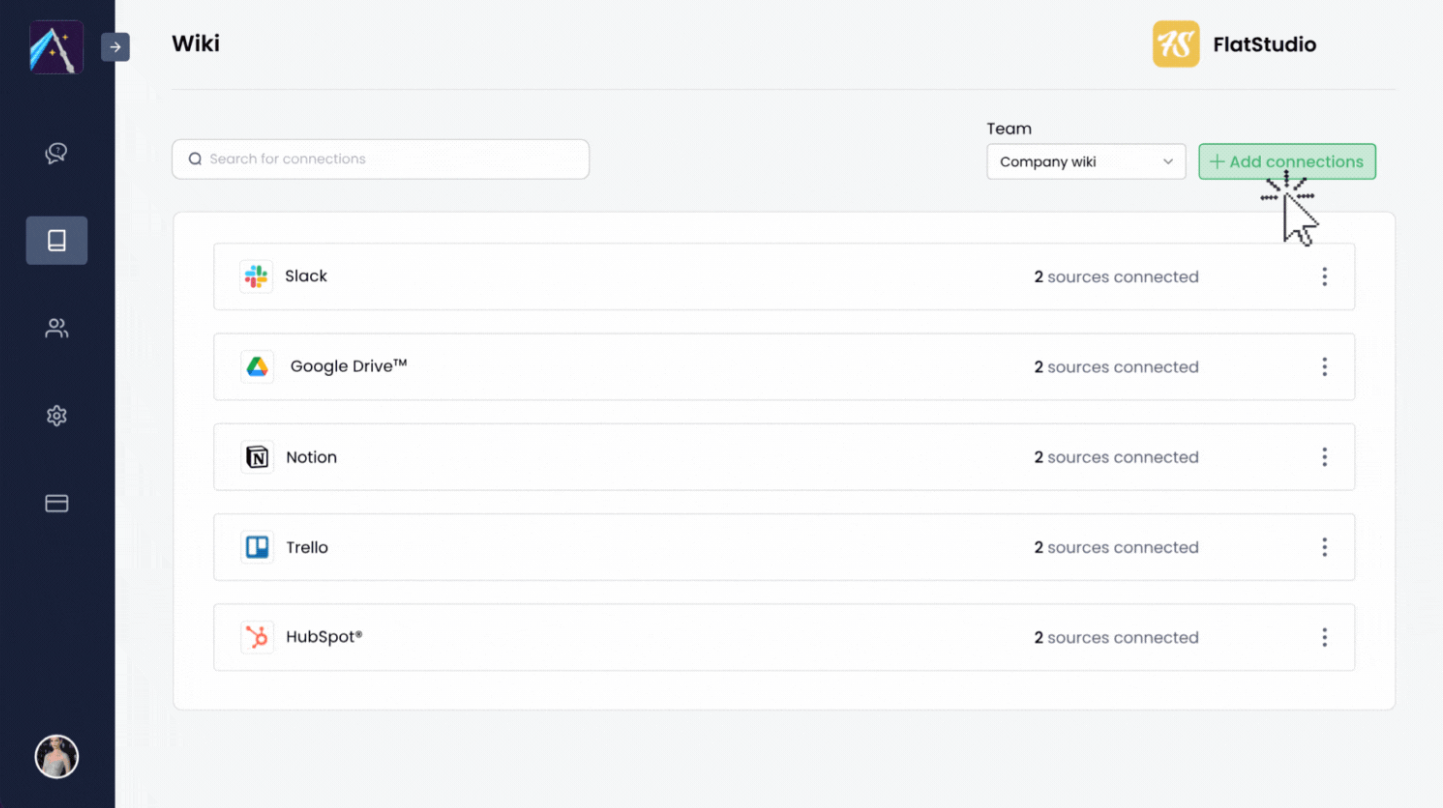Open the three-dot menu for Slack
This screenshot has width=1443, height=808.
(x=1324, y=277)
